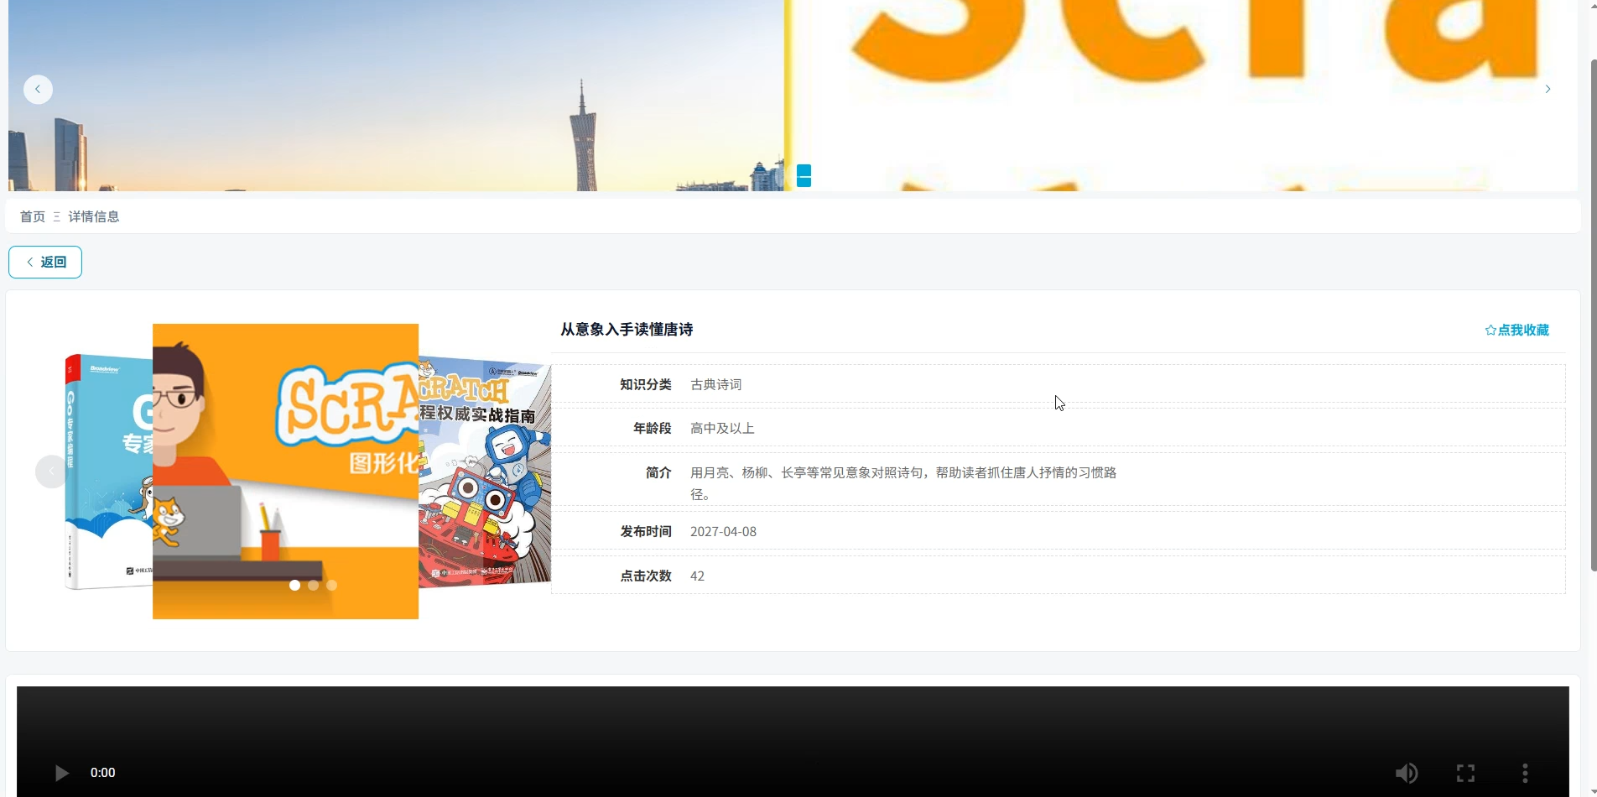
Task: Click the video time 0:00 display
Action: tap(103, 773)
